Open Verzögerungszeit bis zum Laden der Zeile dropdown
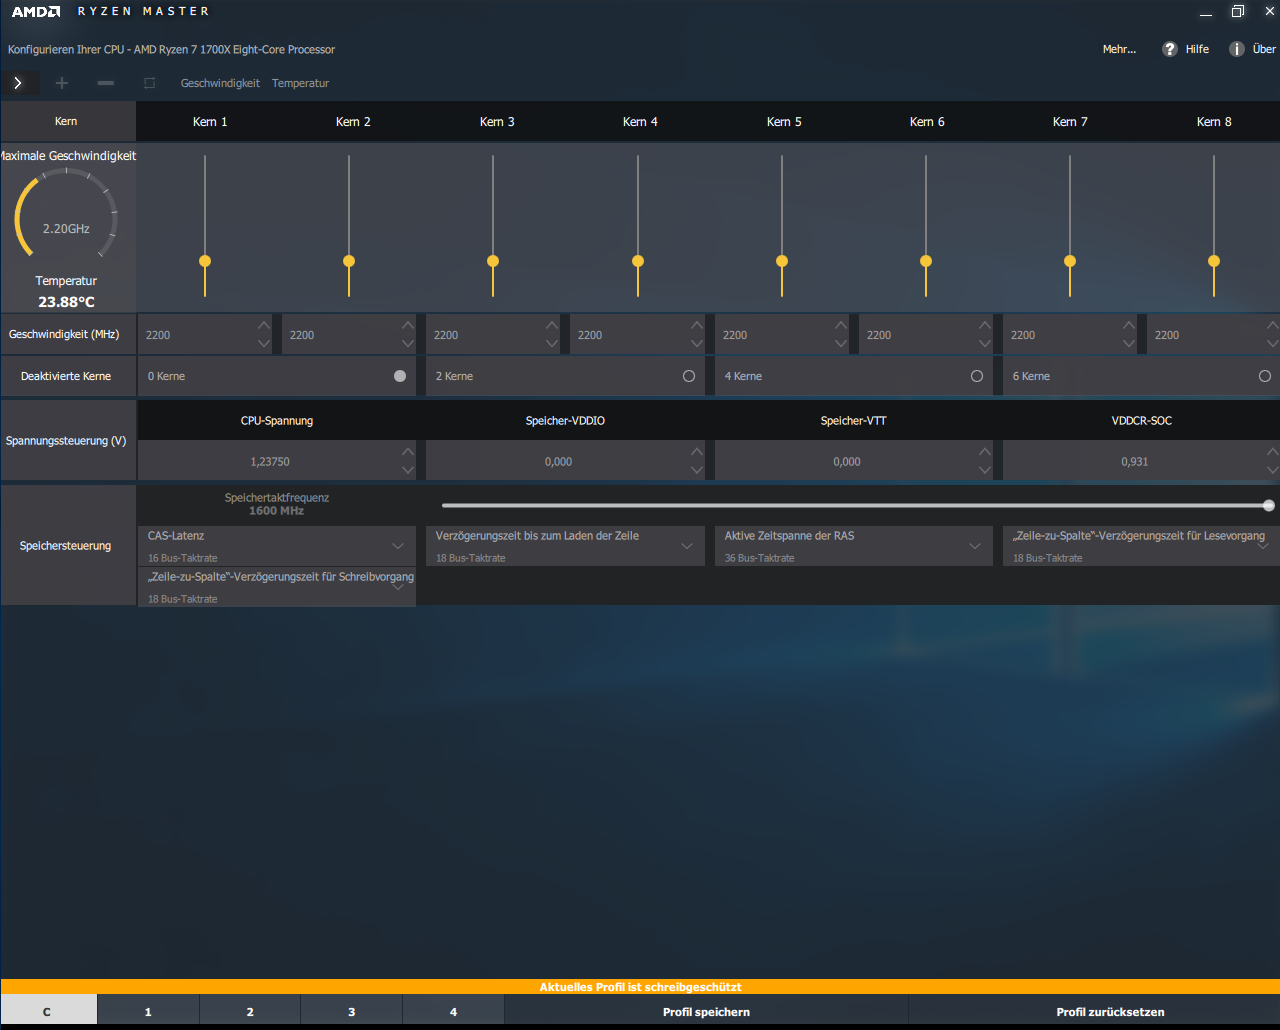The image size is (1280, 1030). 565,546
